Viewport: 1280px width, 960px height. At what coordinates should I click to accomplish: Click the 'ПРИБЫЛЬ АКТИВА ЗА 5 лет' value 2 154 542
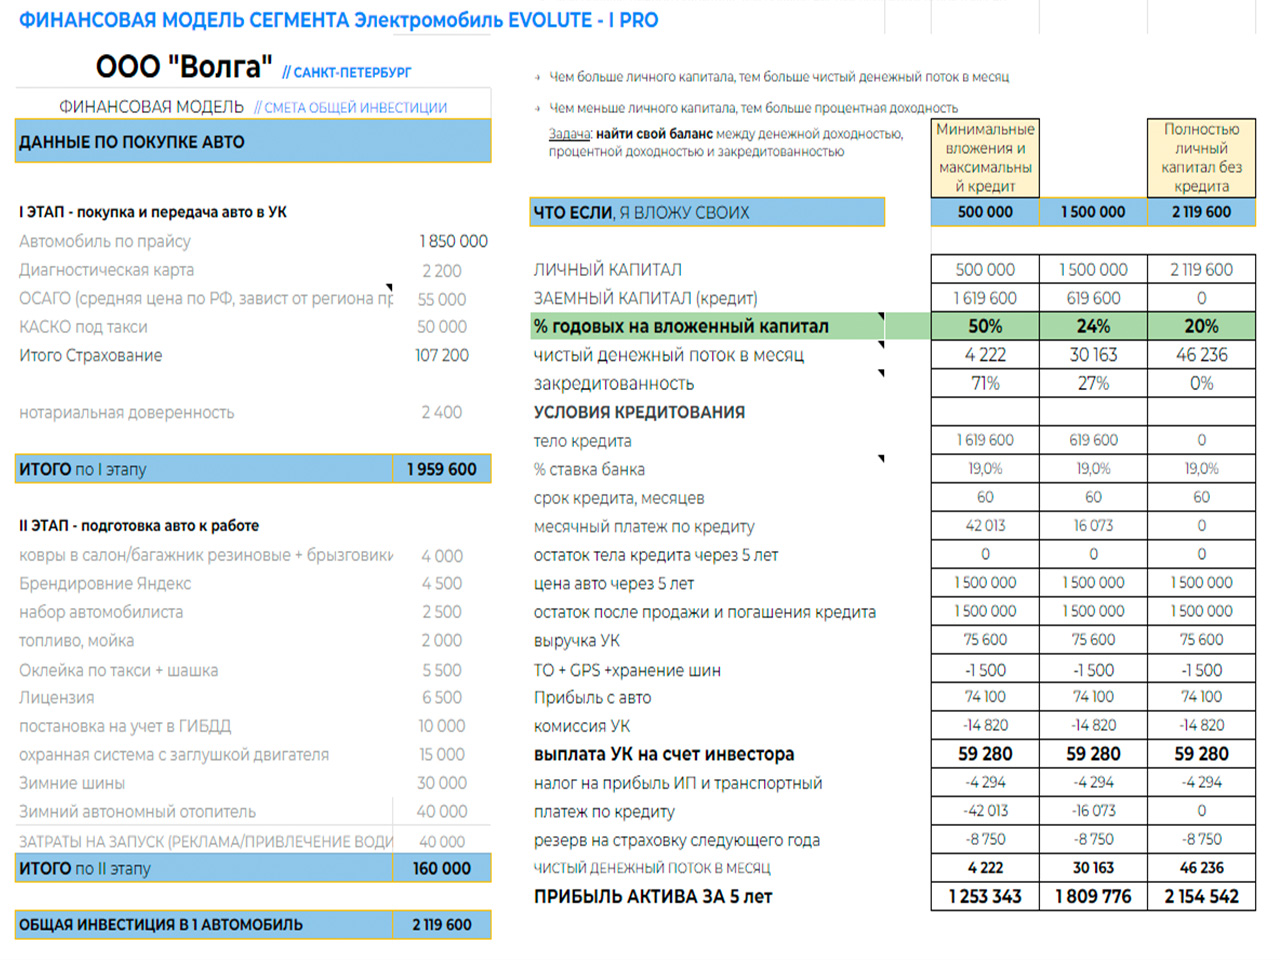1201,897
